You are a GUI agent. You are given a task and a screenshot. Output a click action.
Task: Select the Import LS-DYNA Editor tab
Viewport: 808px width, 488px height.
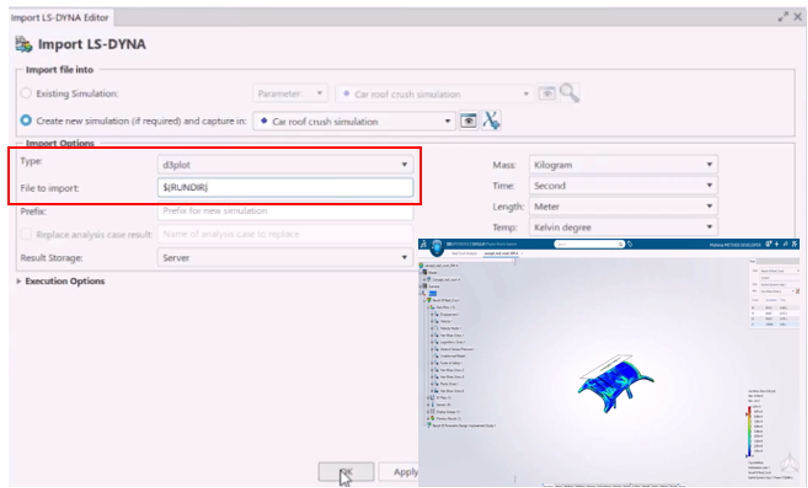[60, 18]
